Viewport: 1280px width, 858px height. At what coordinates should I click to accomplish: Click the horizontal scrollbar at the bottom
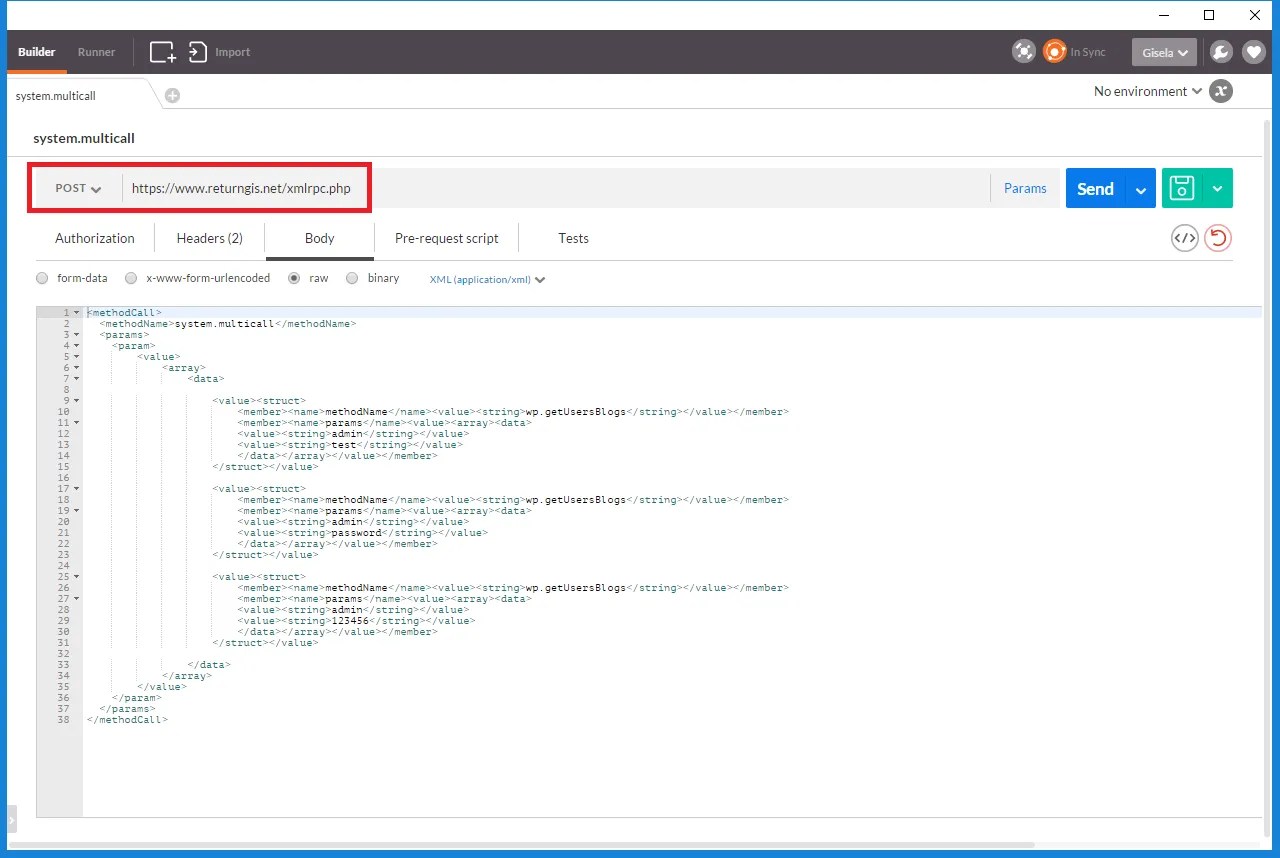click(x=520, y=846)
